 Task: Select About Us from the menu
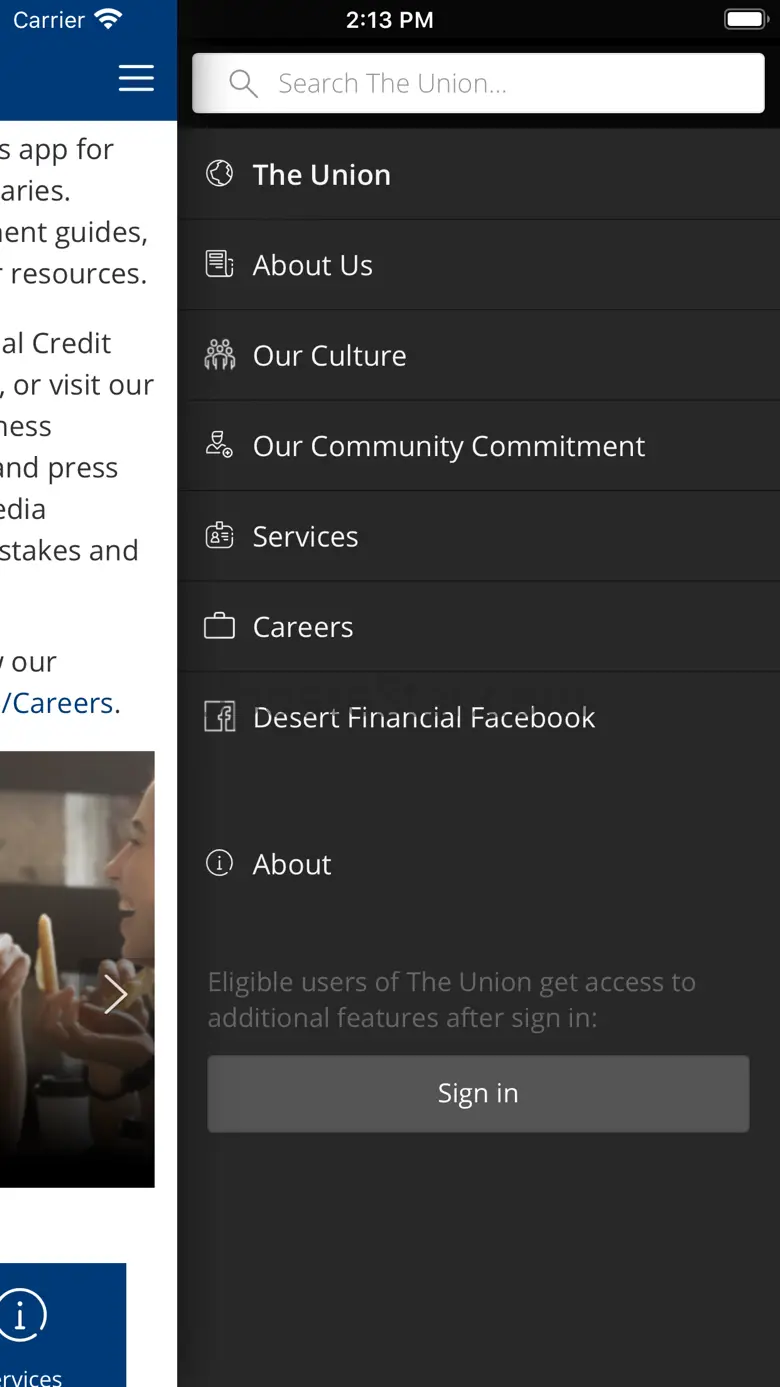(313, 265)
